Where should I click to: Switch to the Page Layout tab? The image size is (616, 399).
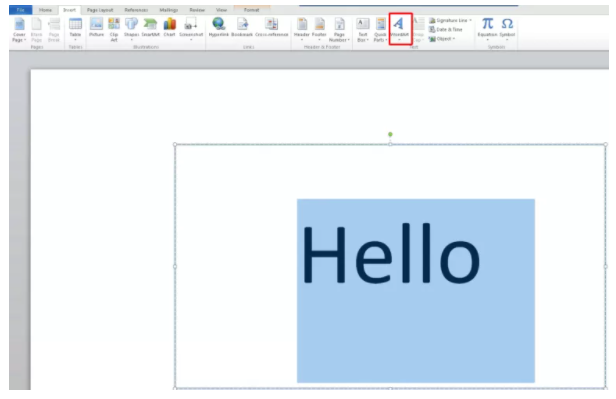click(x=100, y=10)
